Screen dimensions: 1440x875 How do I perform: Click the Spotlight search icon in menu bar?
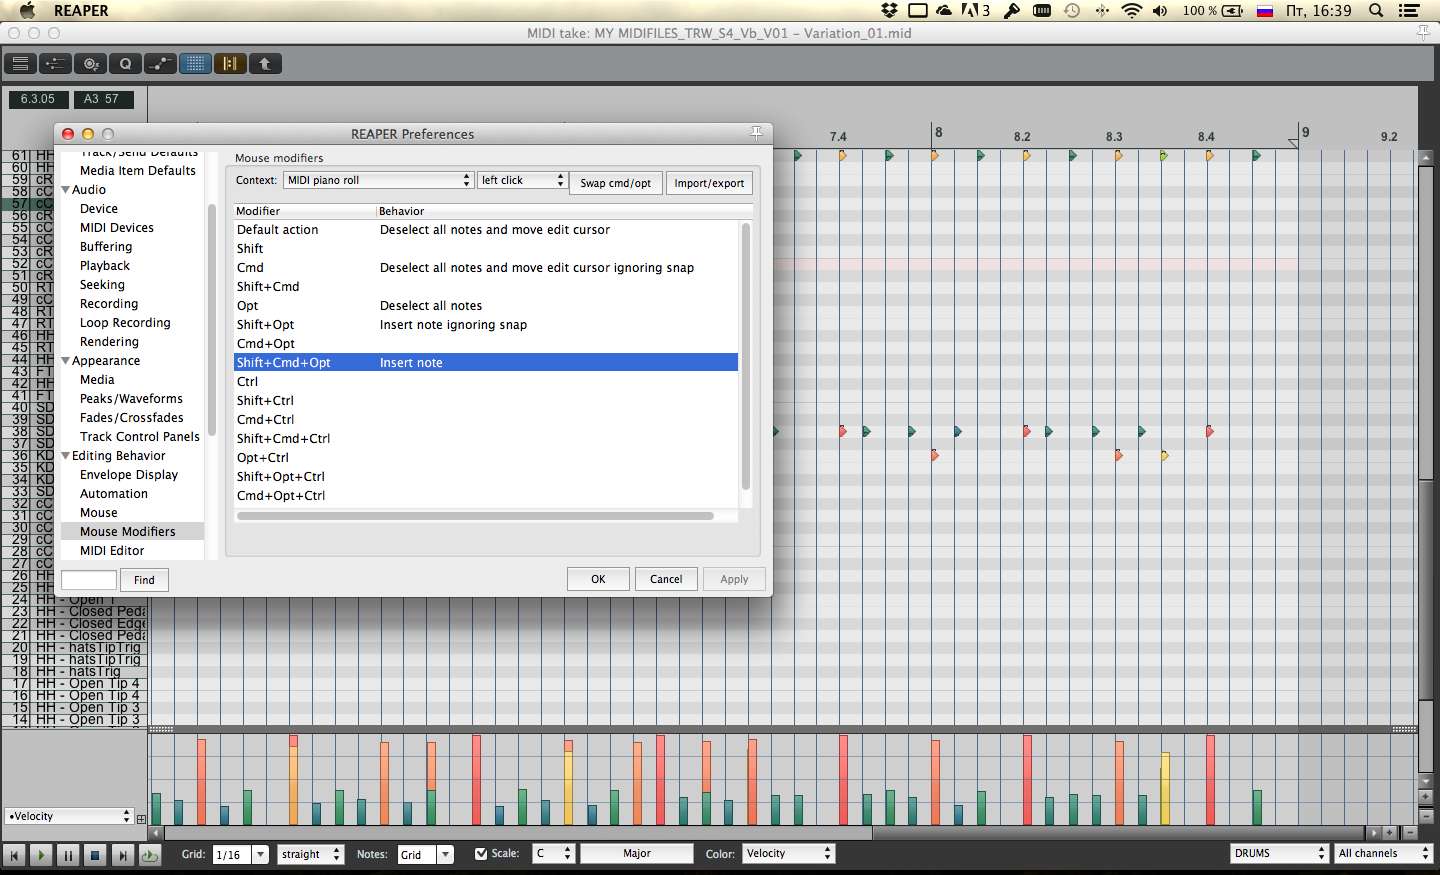point(1376,11)
